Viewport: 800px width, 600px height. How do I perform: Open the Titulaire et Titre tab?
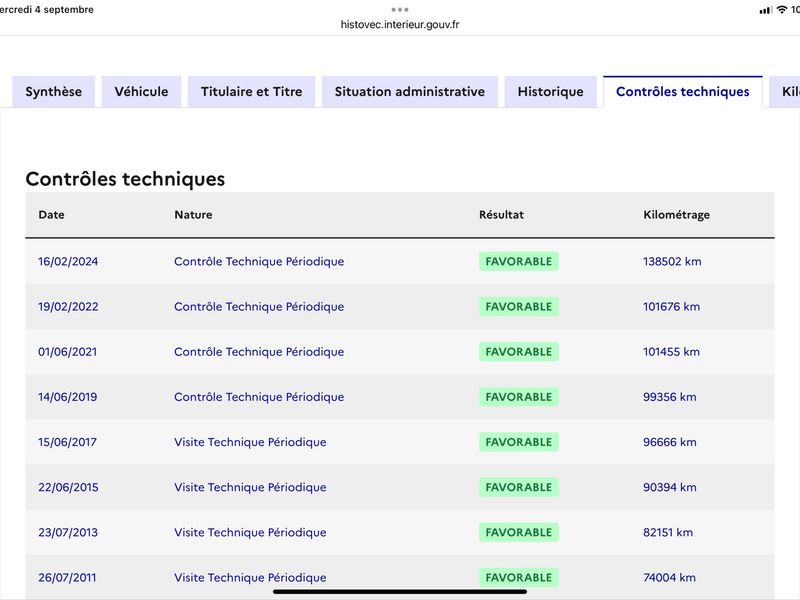252,92
